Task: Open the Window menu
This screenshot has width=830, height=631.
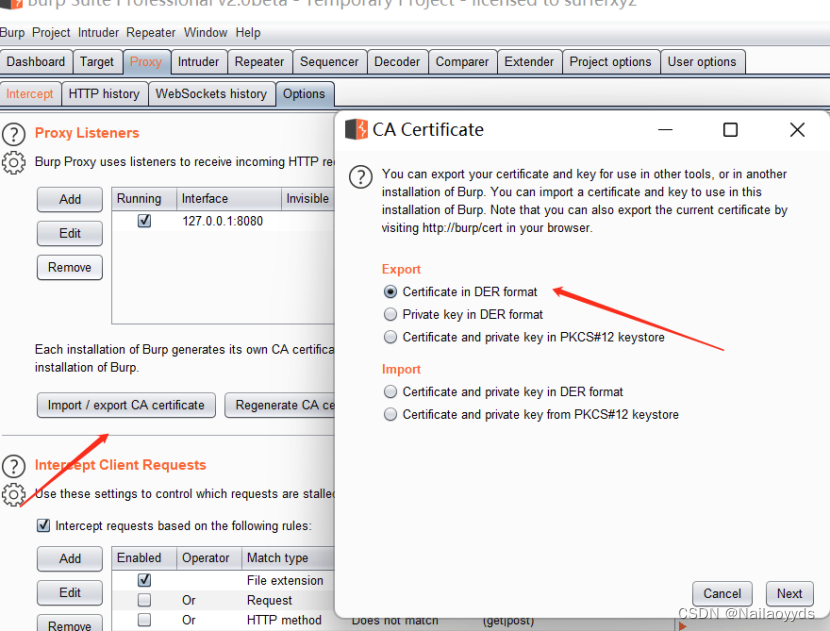Action: pyautogui.click(x=205, y=33)
